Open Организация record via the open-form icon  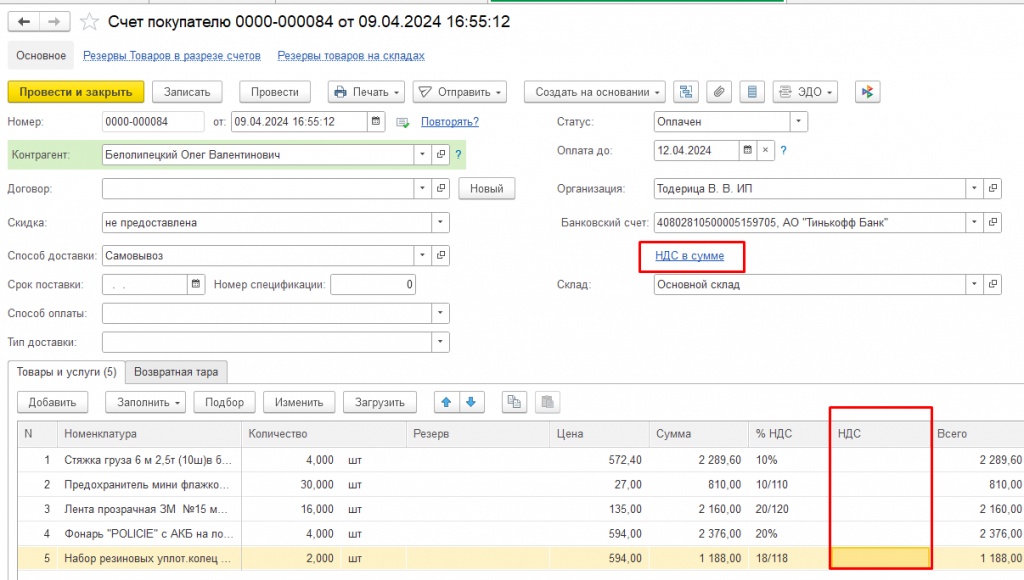click(x=993, y=189)
